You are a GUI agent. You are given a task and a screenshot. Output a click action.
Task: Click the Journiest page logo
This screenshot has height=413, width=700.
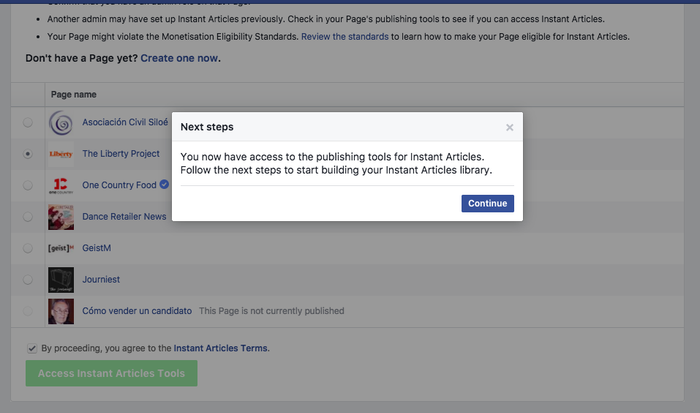61,279
